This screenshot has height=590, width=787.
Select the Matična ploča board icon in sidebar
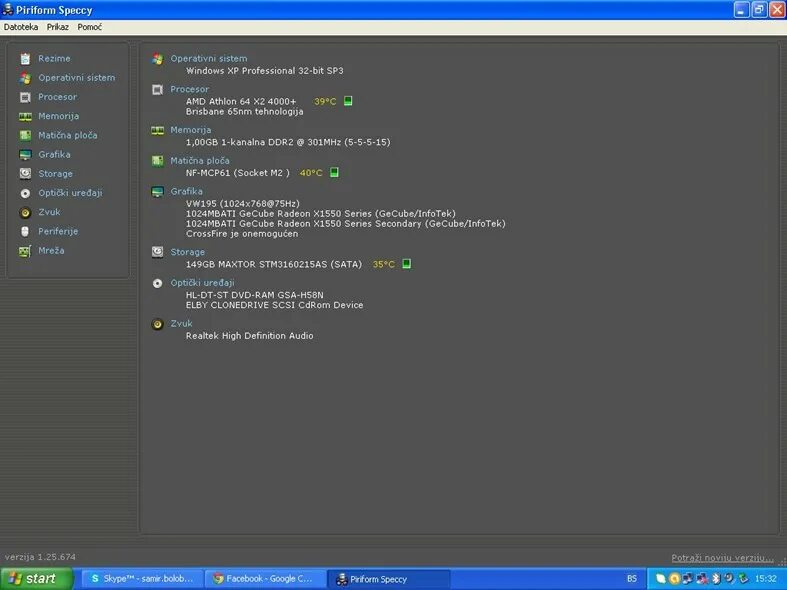pyautogui.click(x=25, y=135)
